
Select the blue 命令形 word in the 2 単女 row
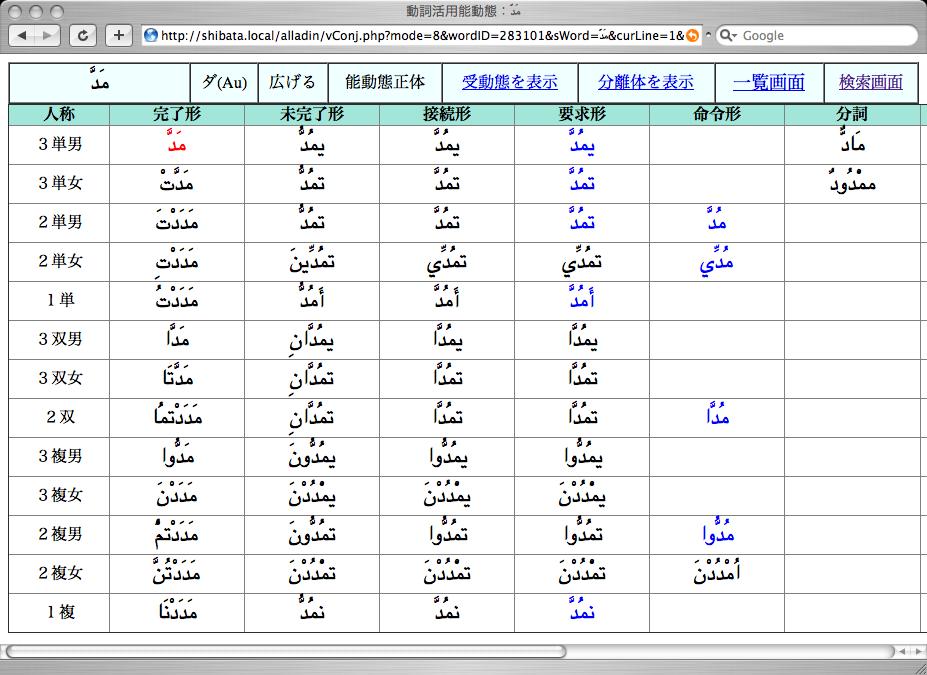tap(716, 261)
